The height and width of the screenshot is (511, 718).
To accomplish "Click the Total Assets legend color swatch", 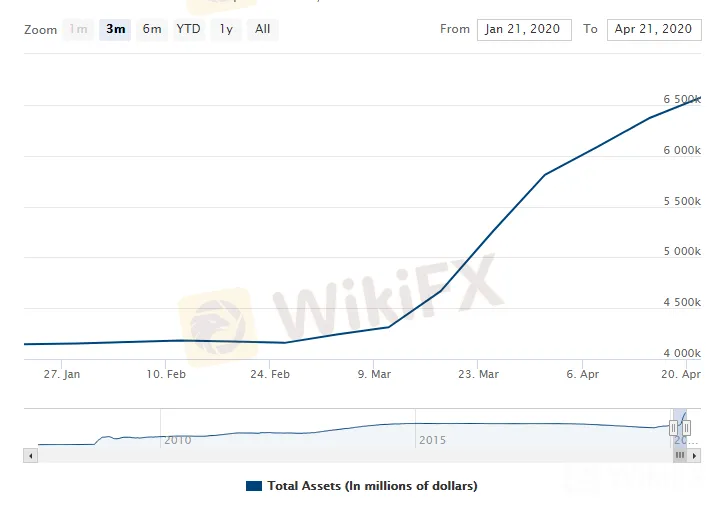I will [x=253, y=486].
